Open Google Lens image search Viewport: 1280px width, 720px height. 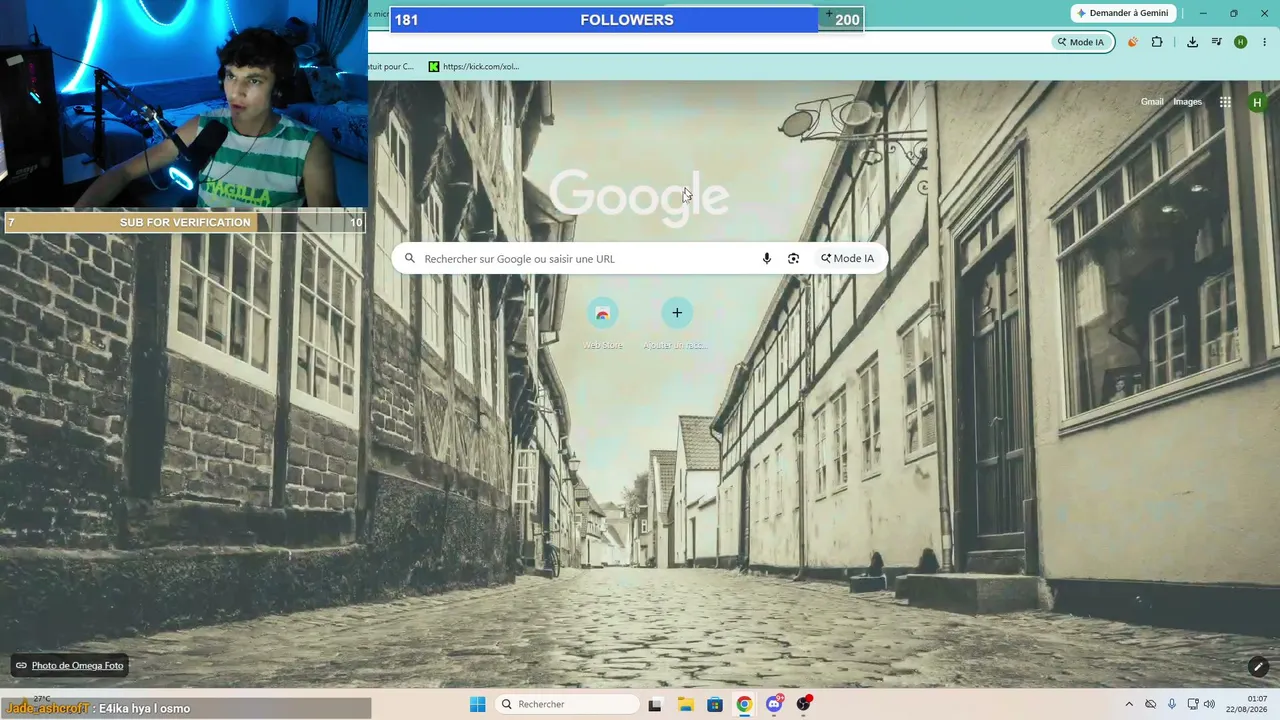793,258
